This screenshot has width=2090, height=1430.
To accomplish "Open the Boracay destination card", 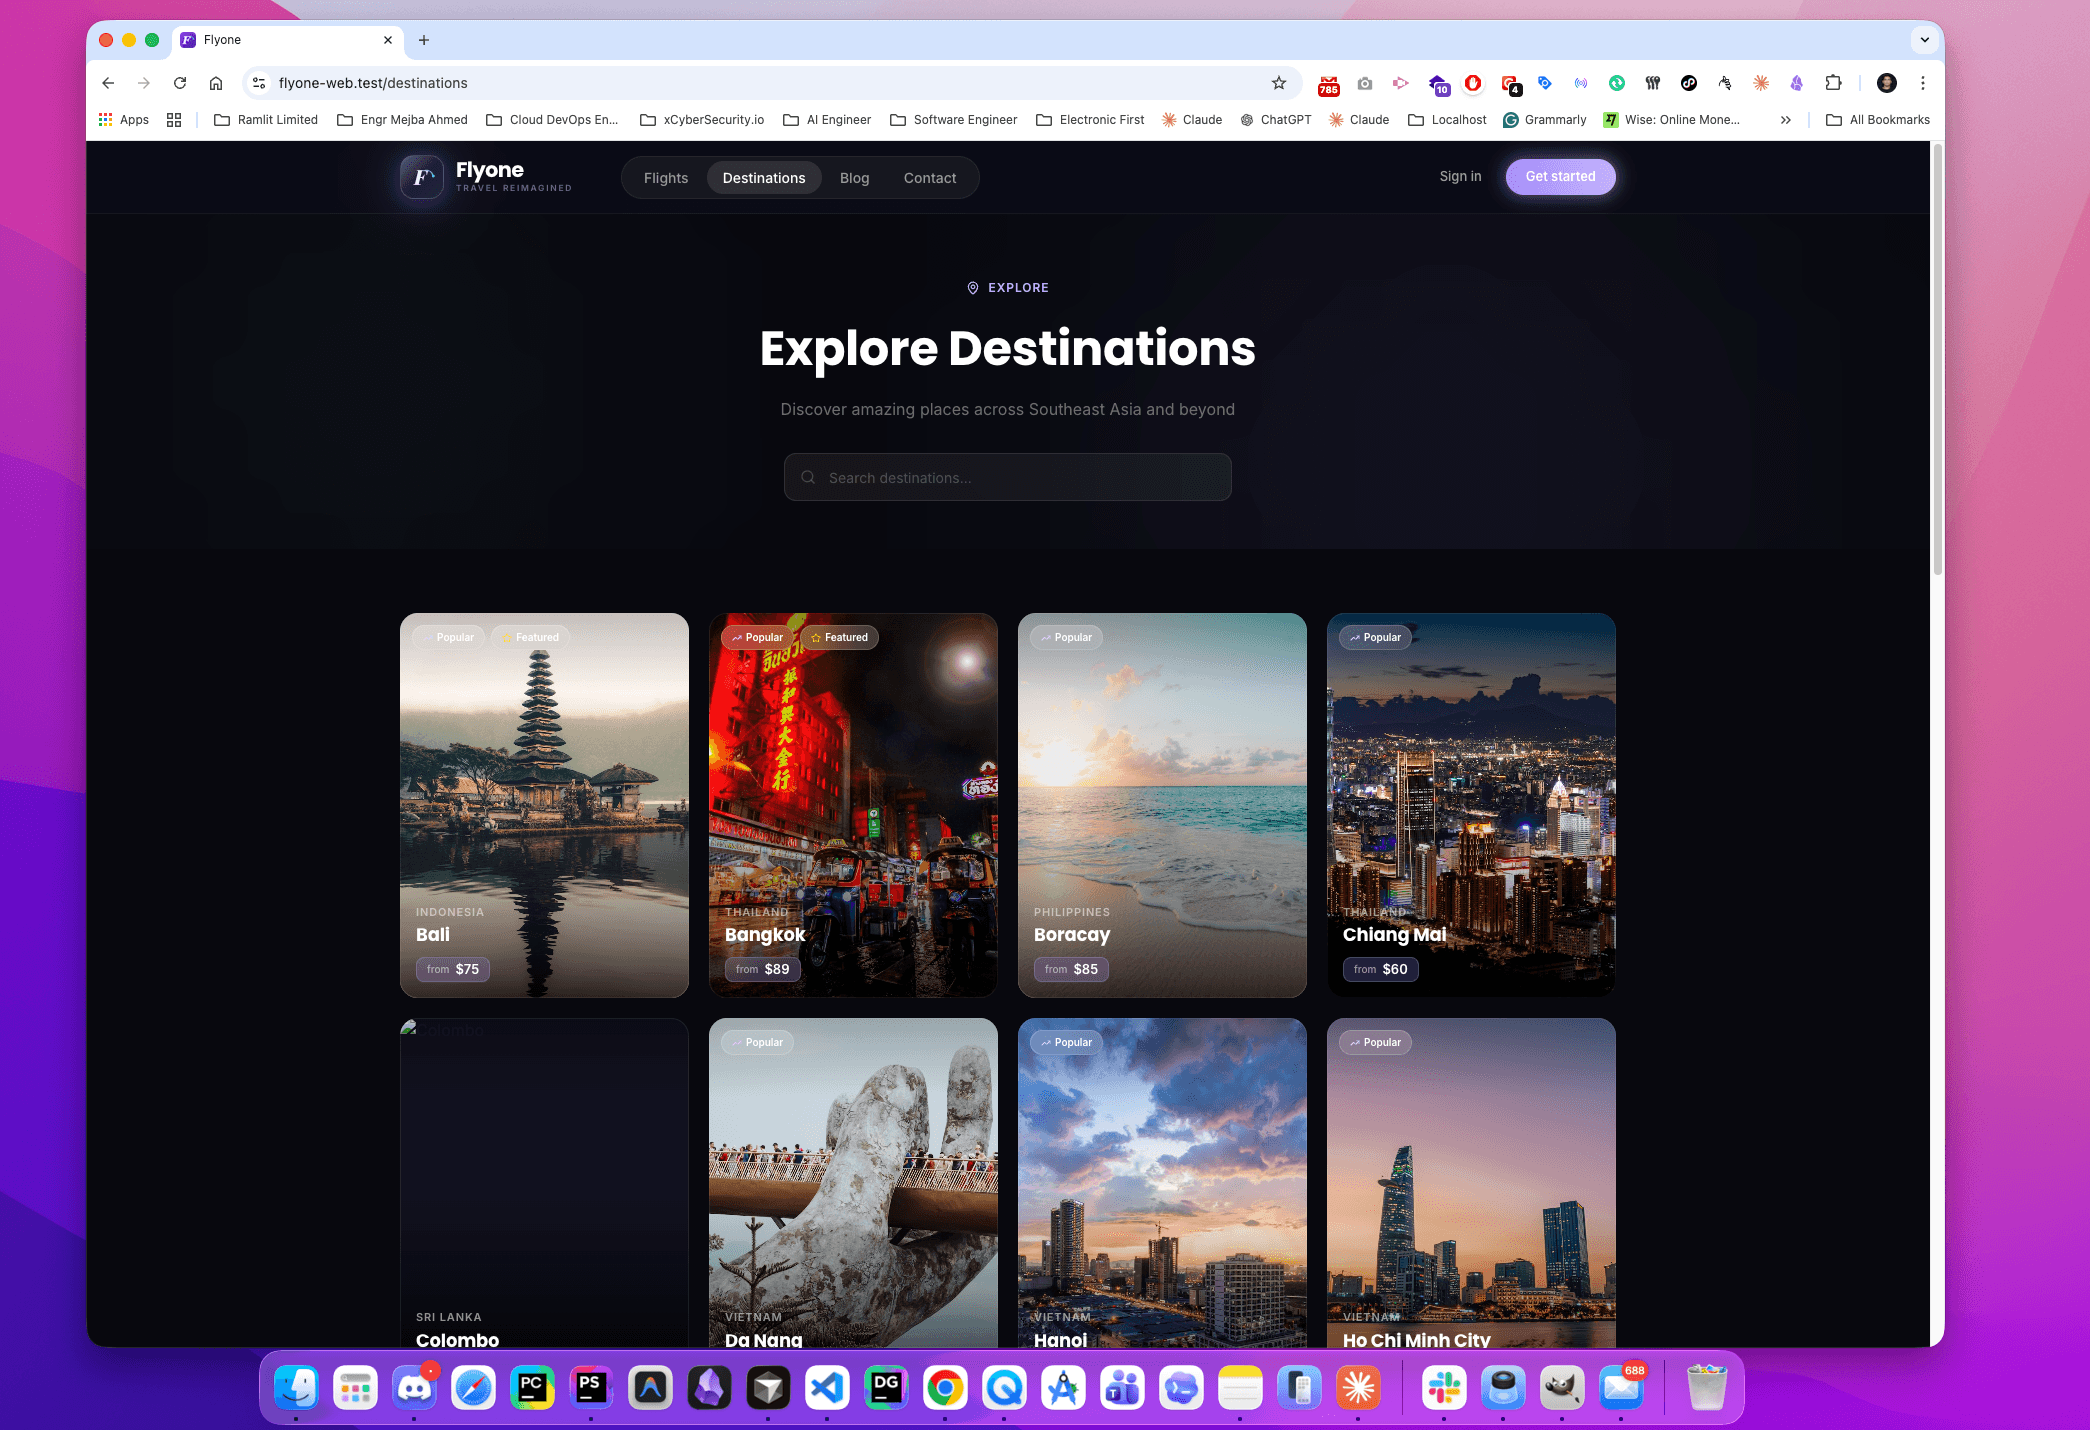I will [x=1162, y=805].
